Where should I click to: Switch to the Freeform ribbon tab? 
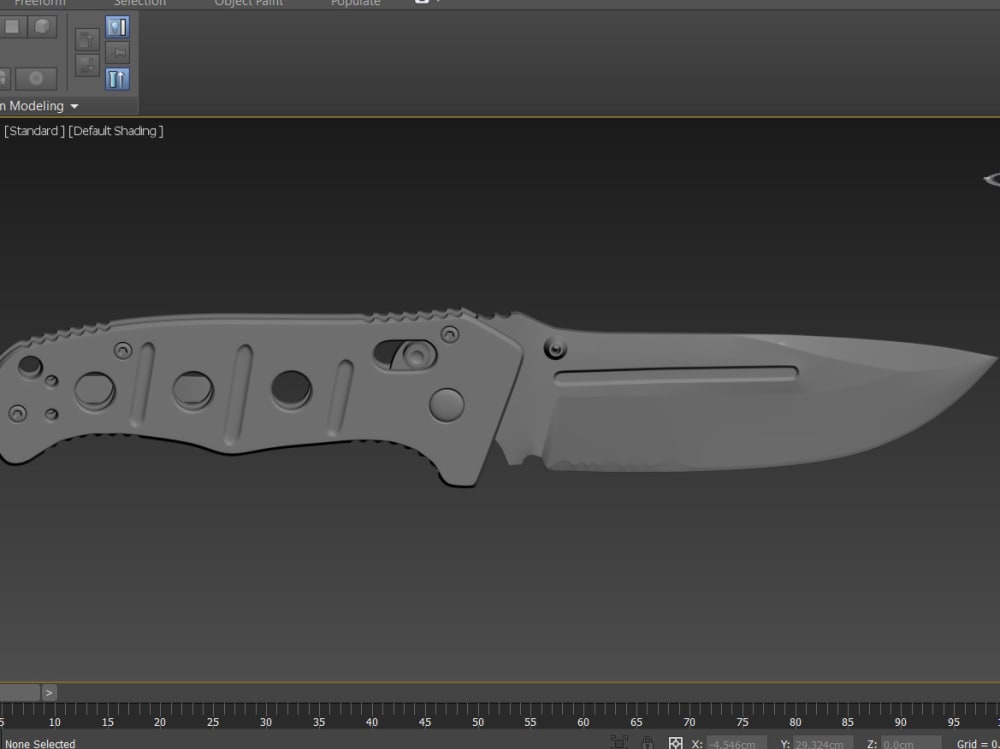[x=40, y=3]
